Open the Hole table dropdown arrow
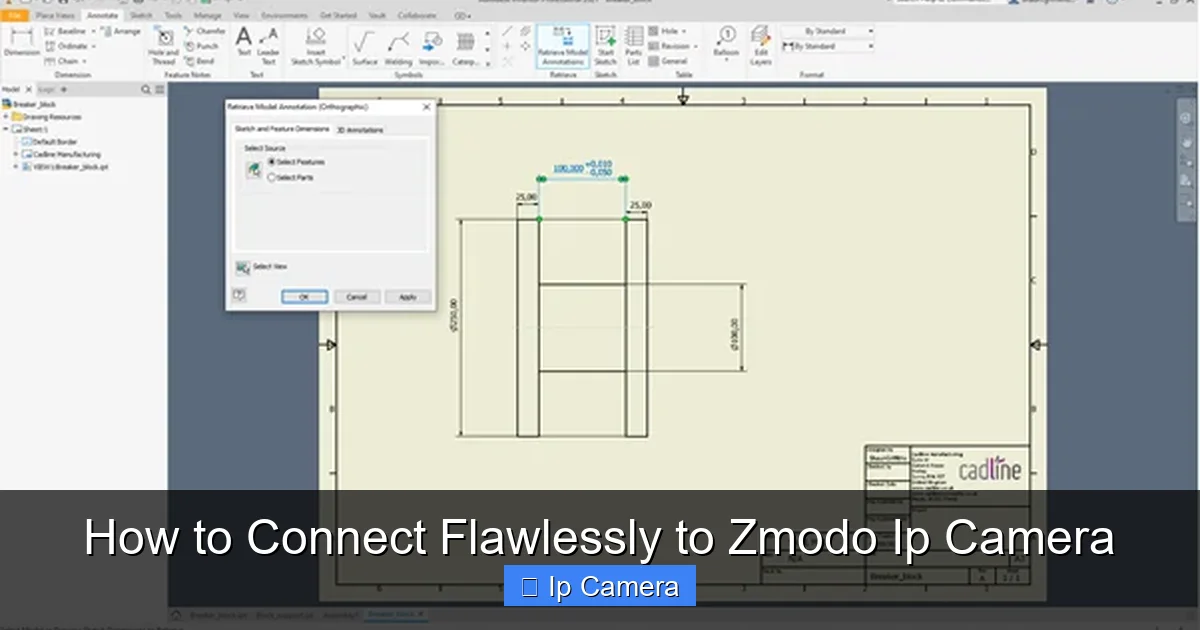The height and width of the screenshot is (630, 1200). pyautogui.click(x=686, y=31)
